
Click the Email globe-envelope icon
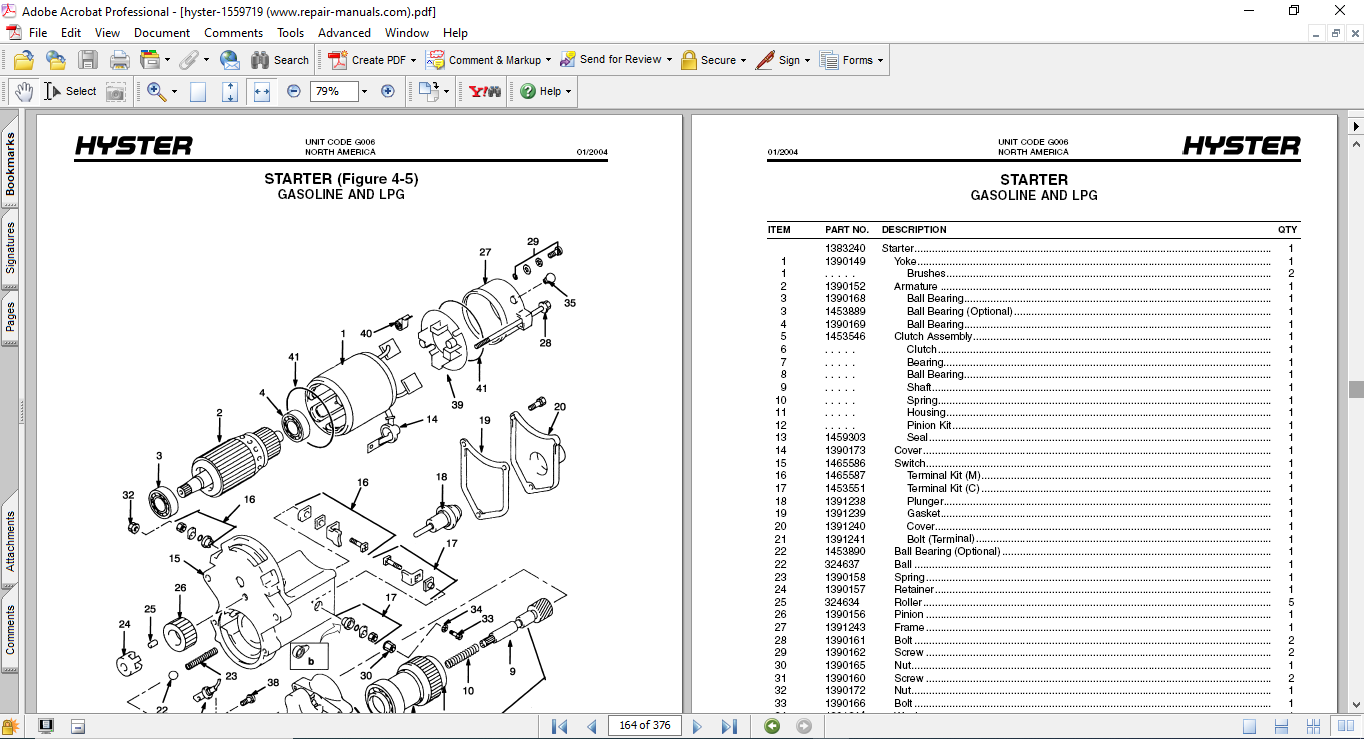pos(229,60)
